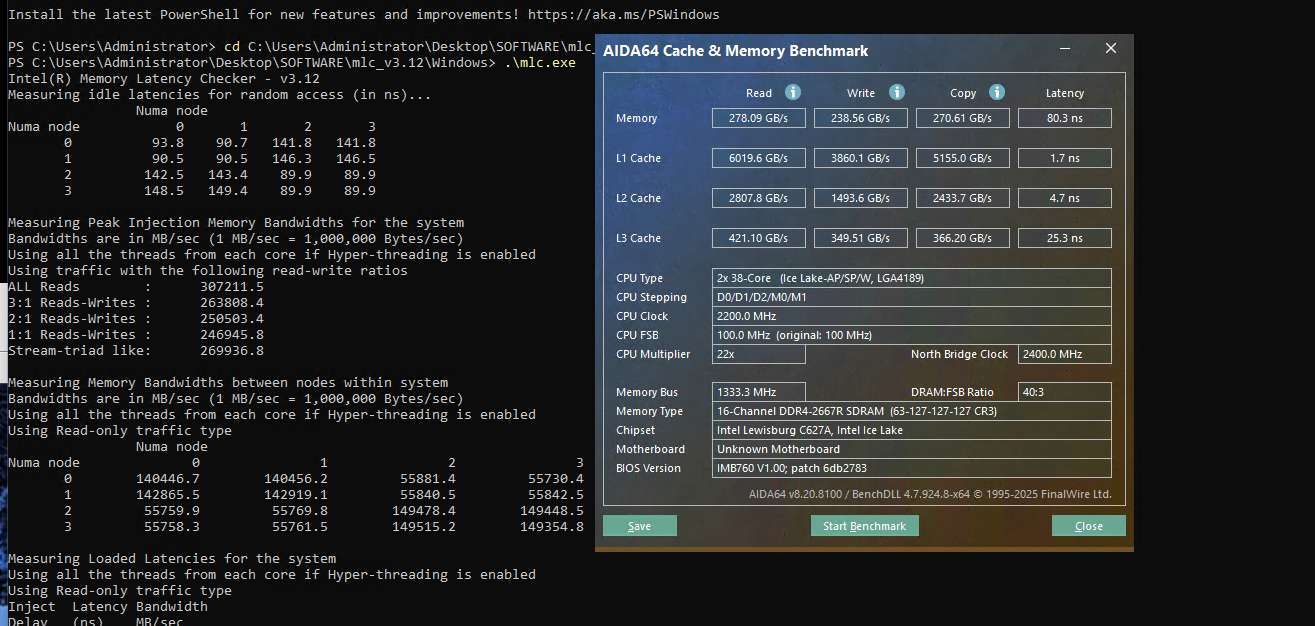This screenshot has width=1315, height=626.
Task: Click the info icon next to Copy
Action: click(997, 92)
